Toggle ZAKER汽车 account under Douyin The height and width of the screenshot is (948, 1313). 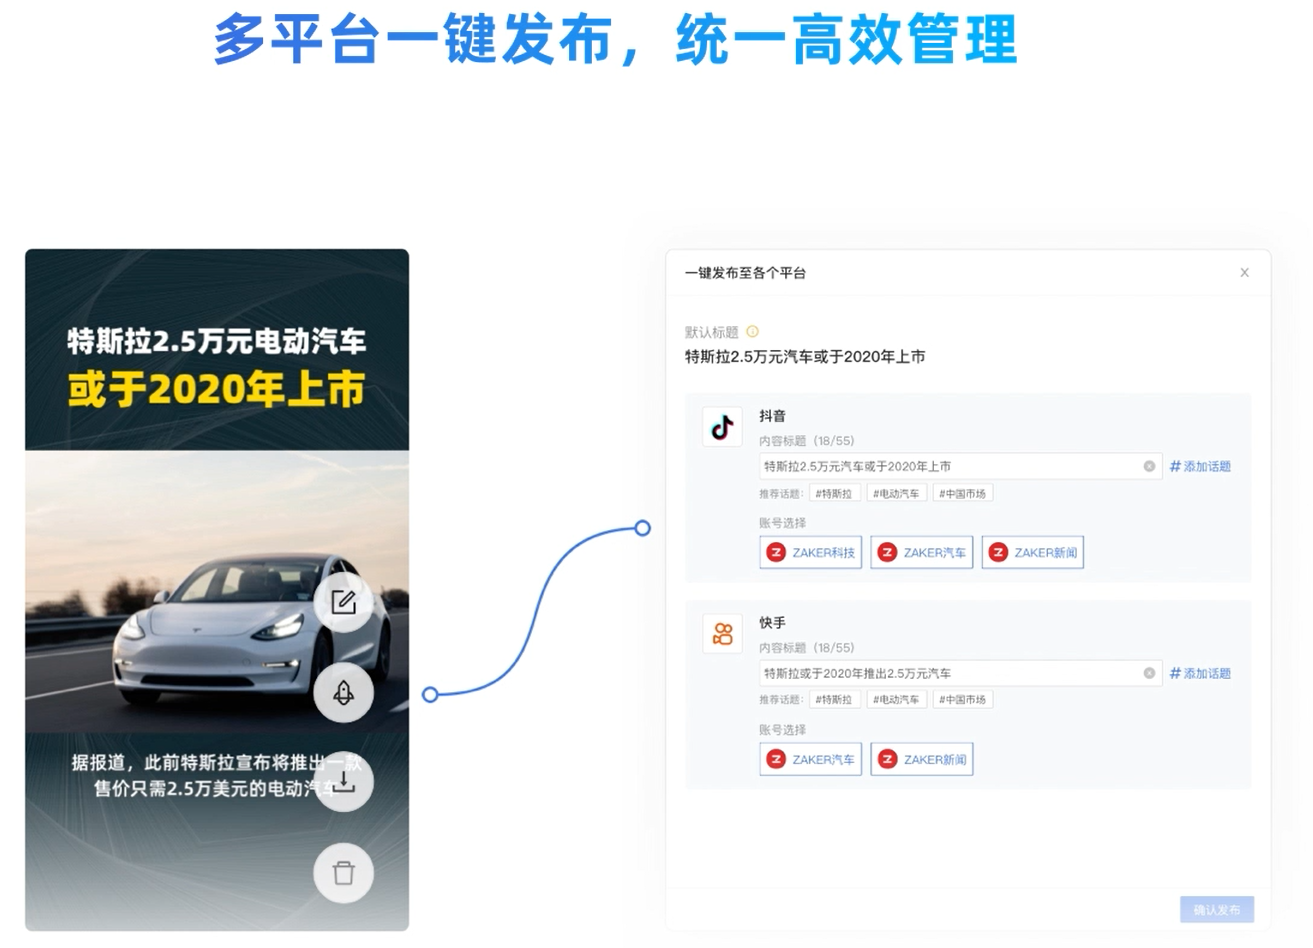click(x=922, y=552)
